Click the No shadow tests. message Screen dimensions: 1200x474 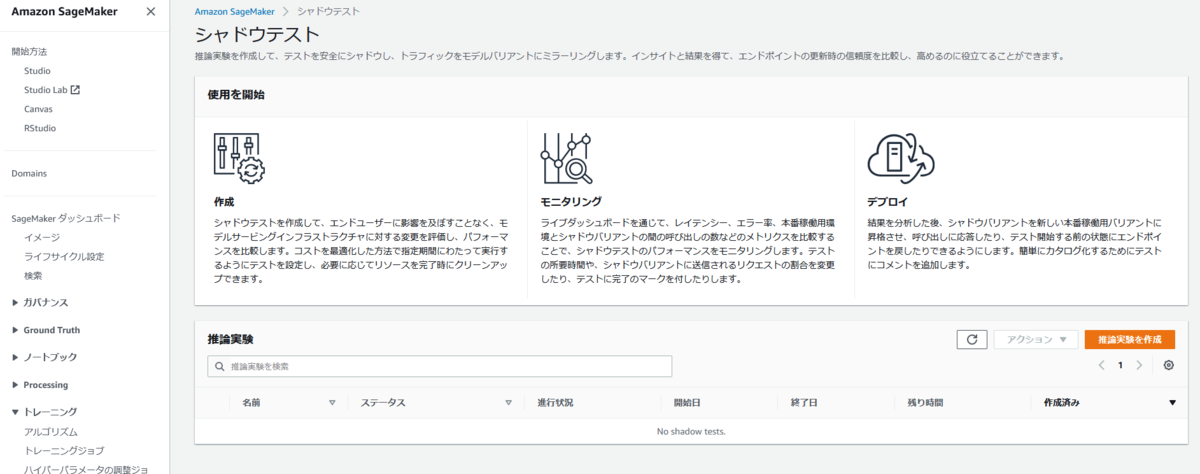690,431
